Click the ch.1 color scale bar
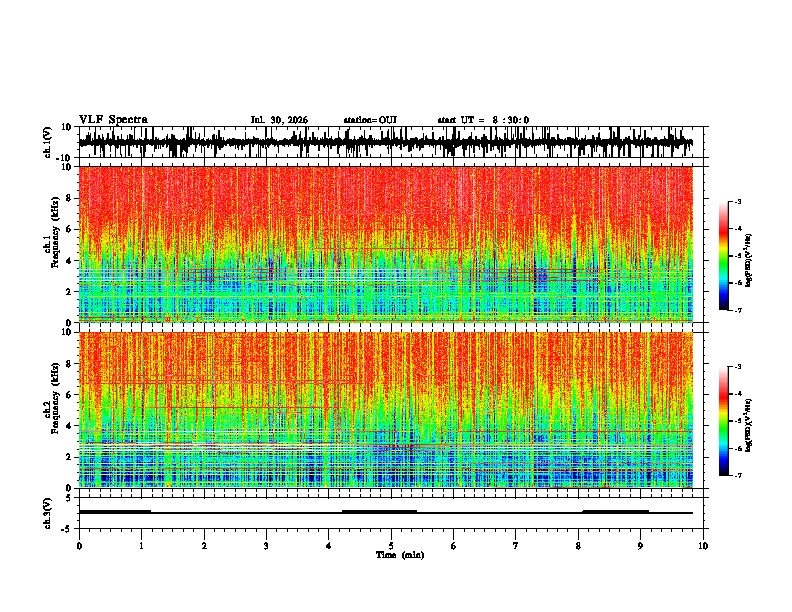The width and height of the screenshot is (792, 612). [724, 256]
